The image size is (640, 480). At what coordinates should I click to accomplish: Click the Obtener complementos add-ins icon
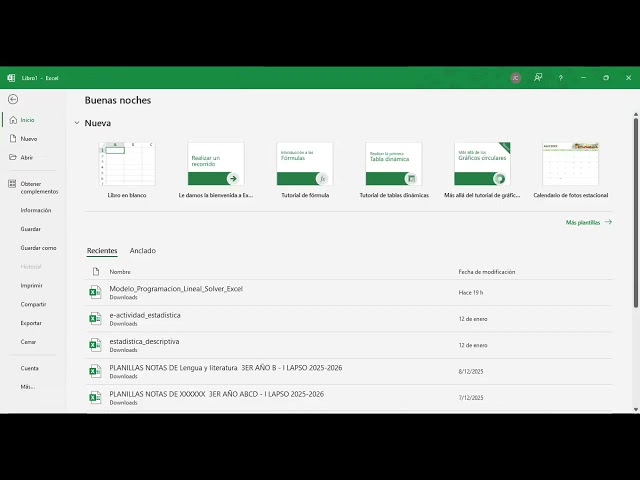click(12, 184)
